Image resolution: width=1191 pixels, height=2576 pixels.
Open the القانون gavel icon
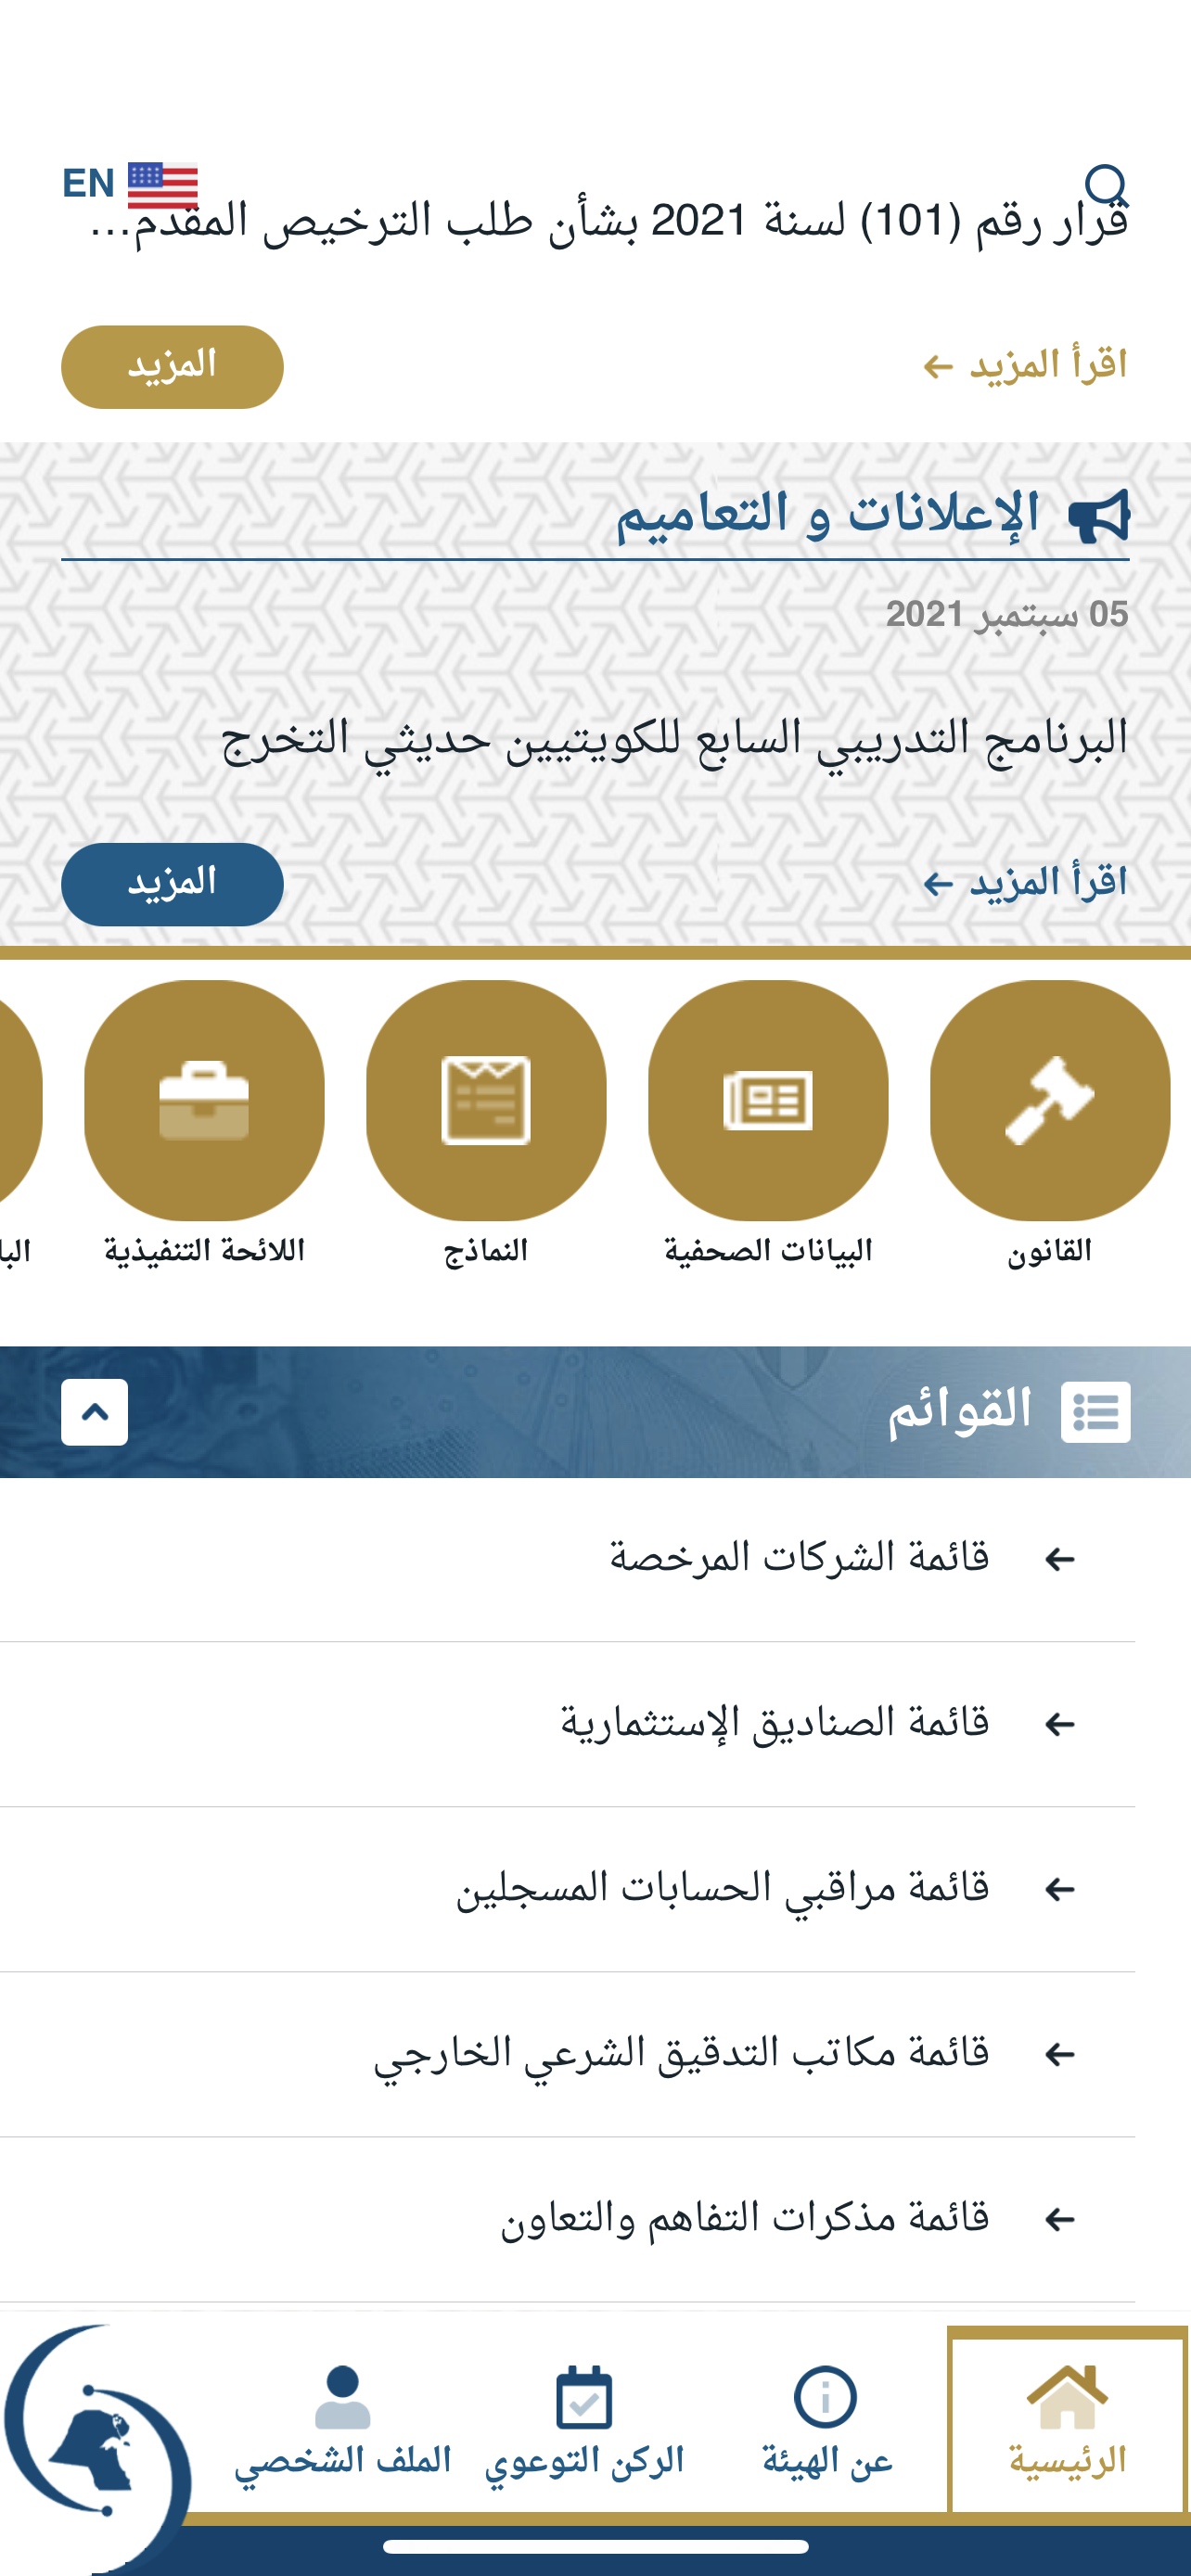point(1049,1100)
